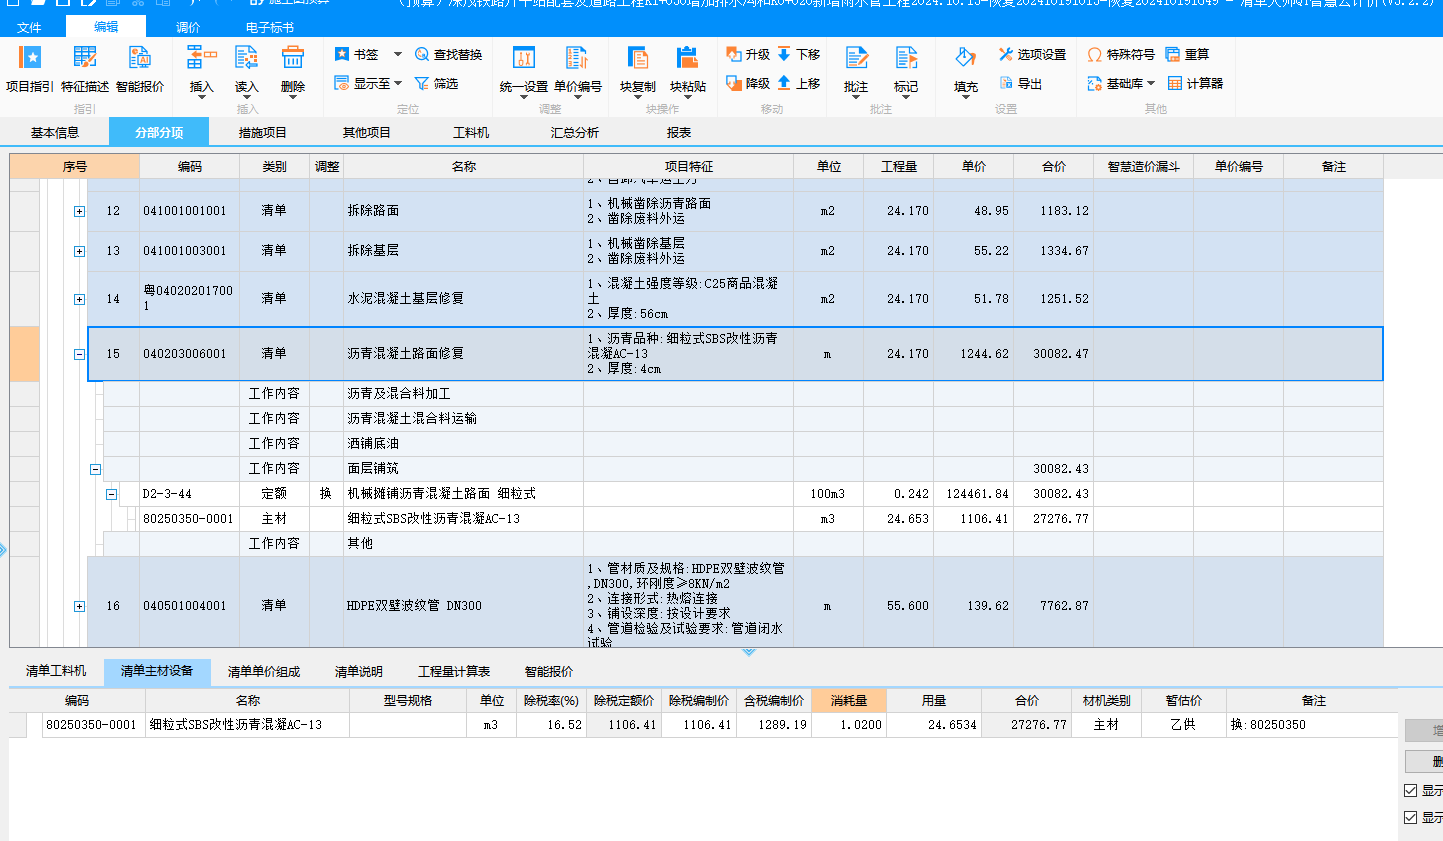Click the 项目特征 column header

688,167
